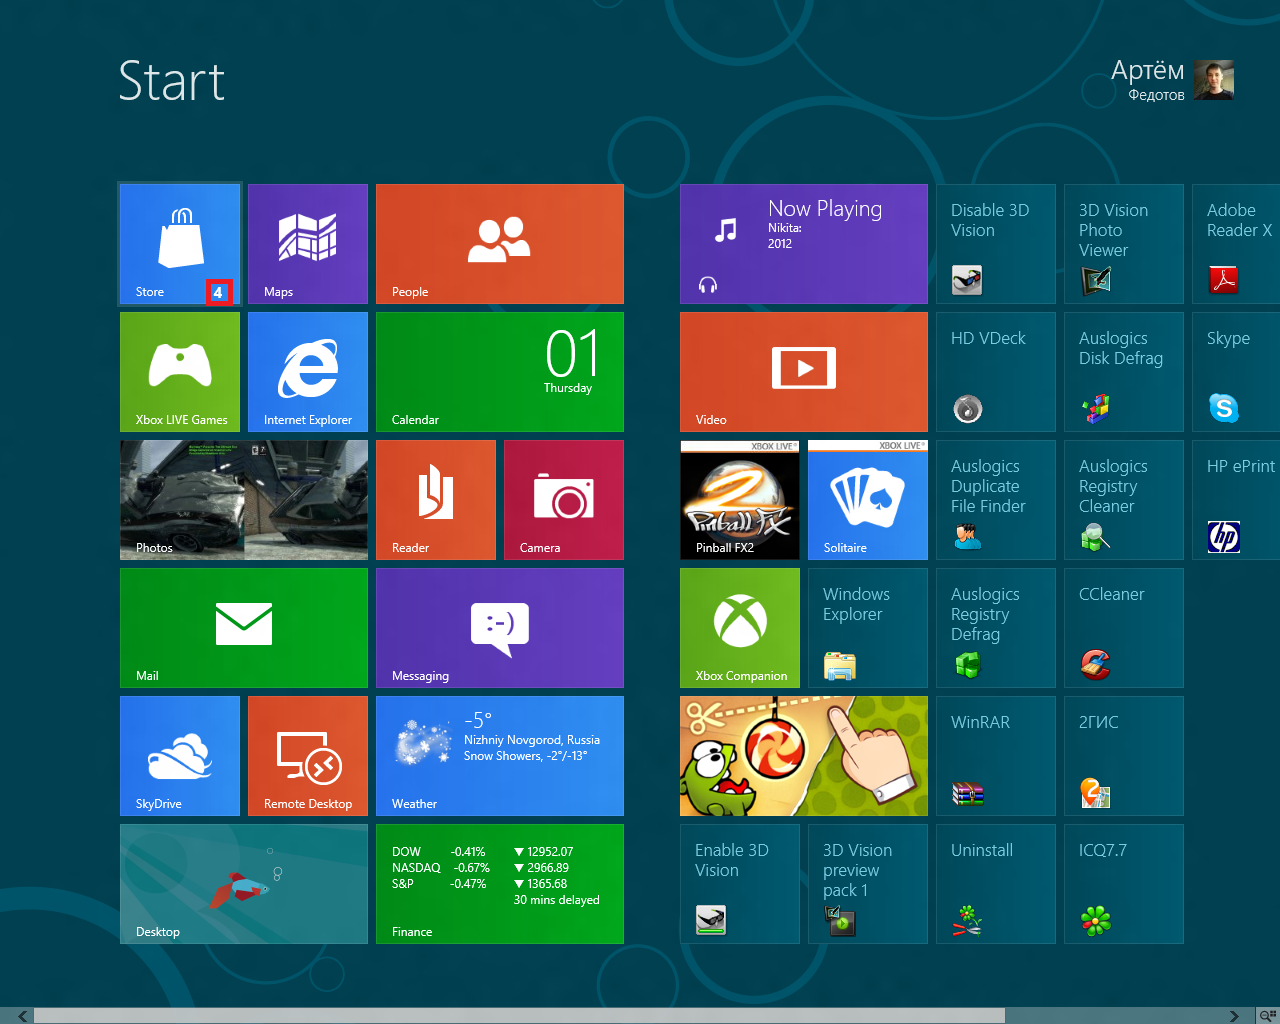Screen dimensions: 1280x1024
Task: Switch to the Desktop tile
Action: 244,884
